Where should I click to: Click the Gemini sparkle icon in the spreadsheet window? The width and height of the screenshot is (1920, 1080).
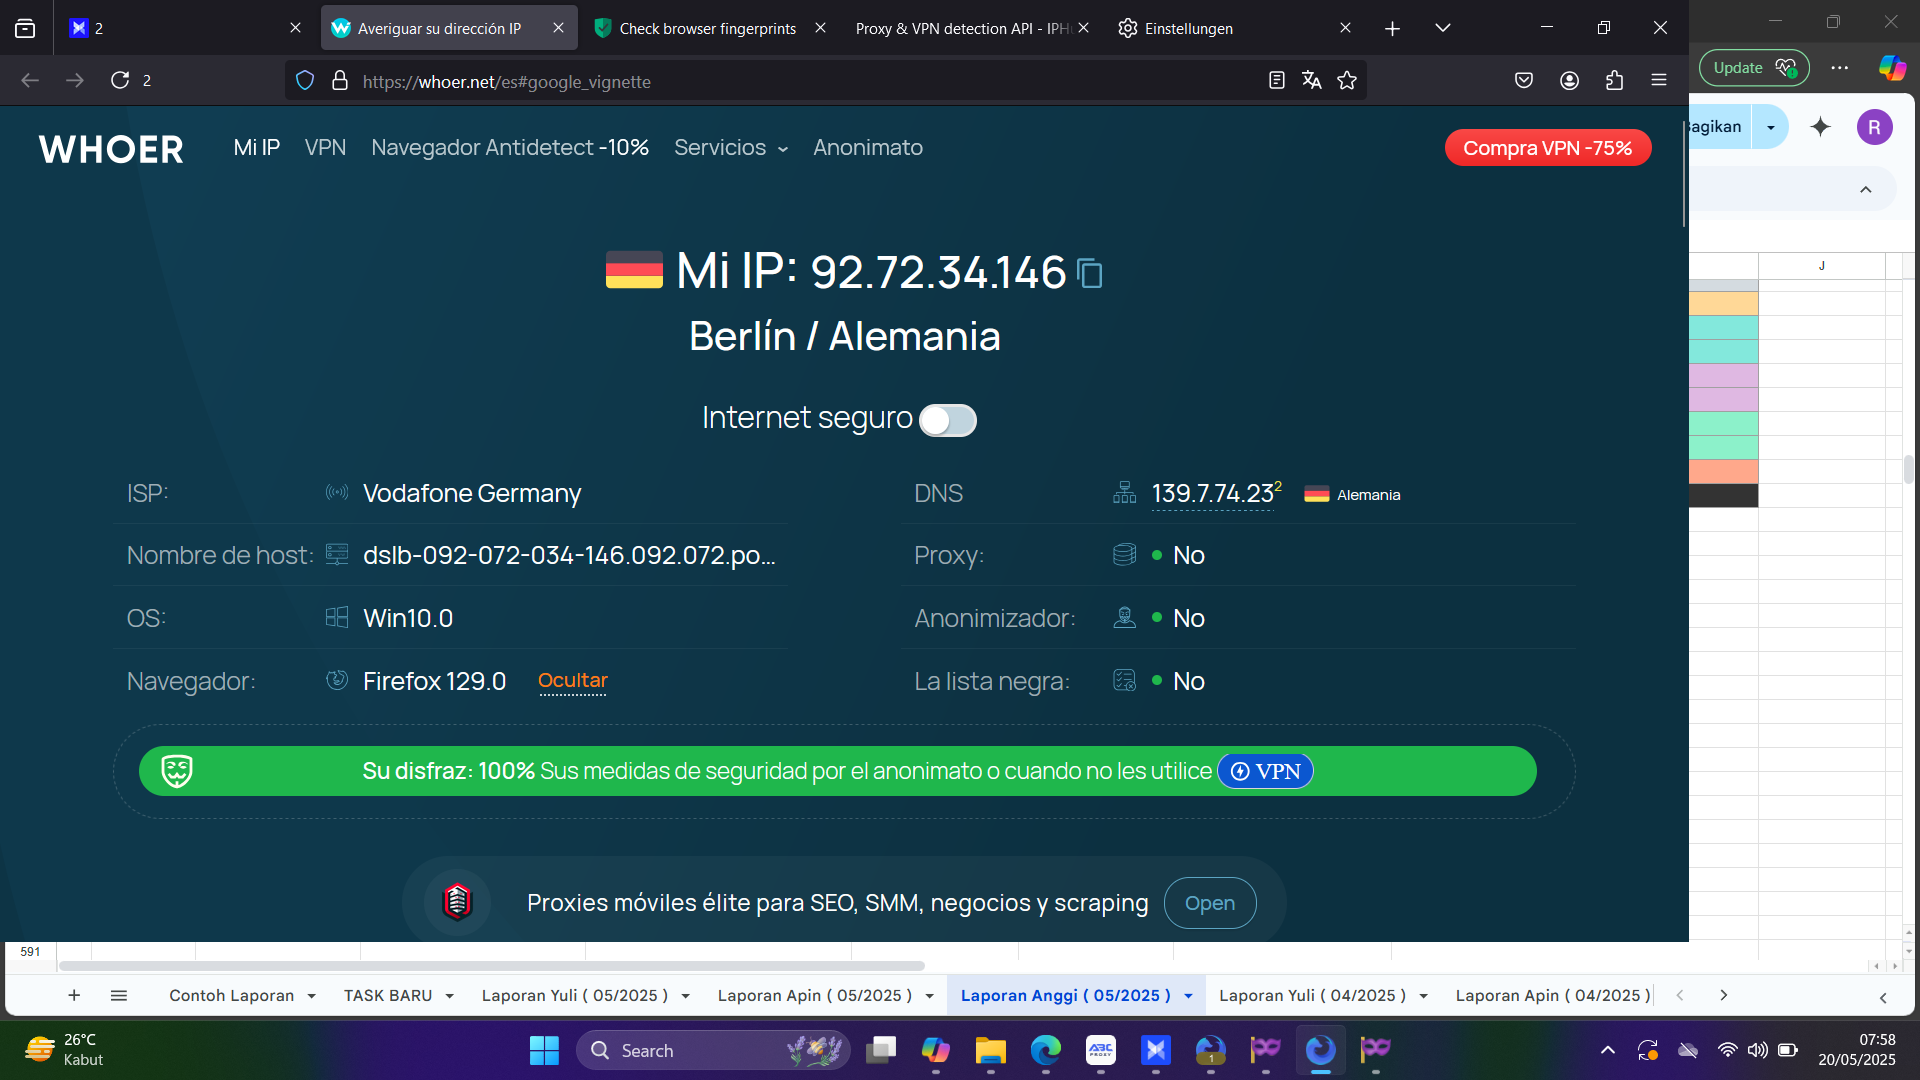[1821, 127]
